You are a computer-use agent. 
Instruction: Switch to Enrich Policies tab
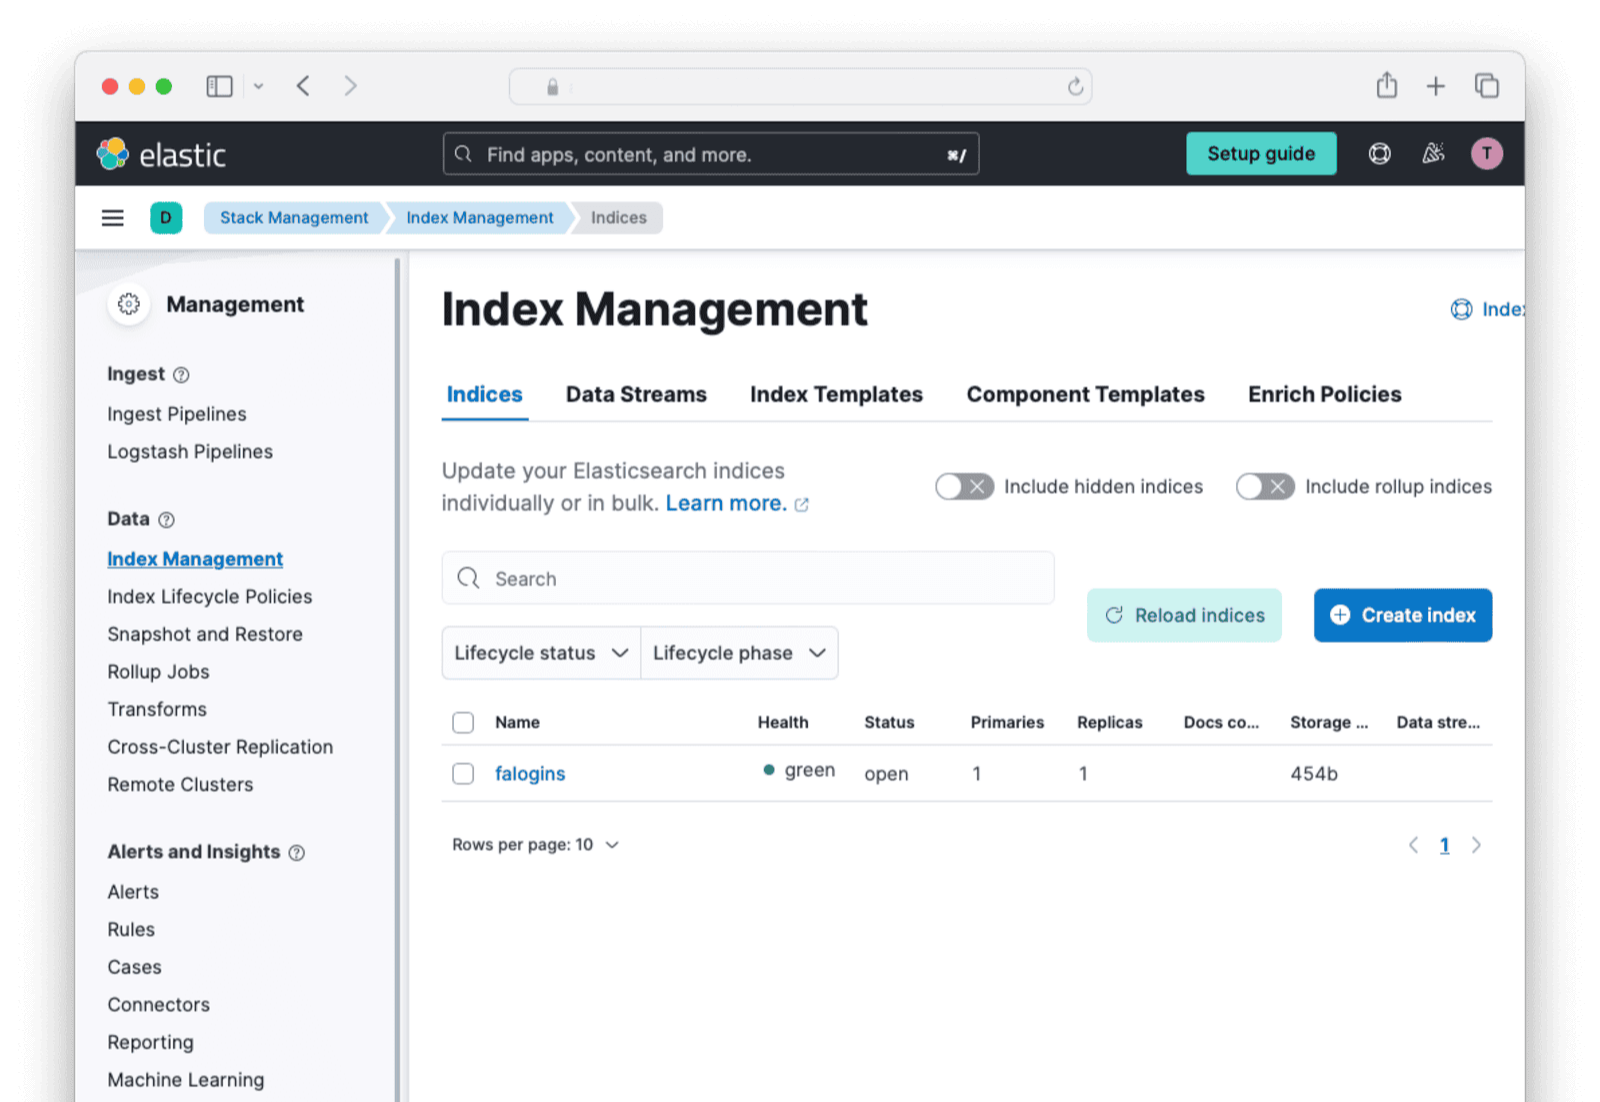pos(1324,395)
